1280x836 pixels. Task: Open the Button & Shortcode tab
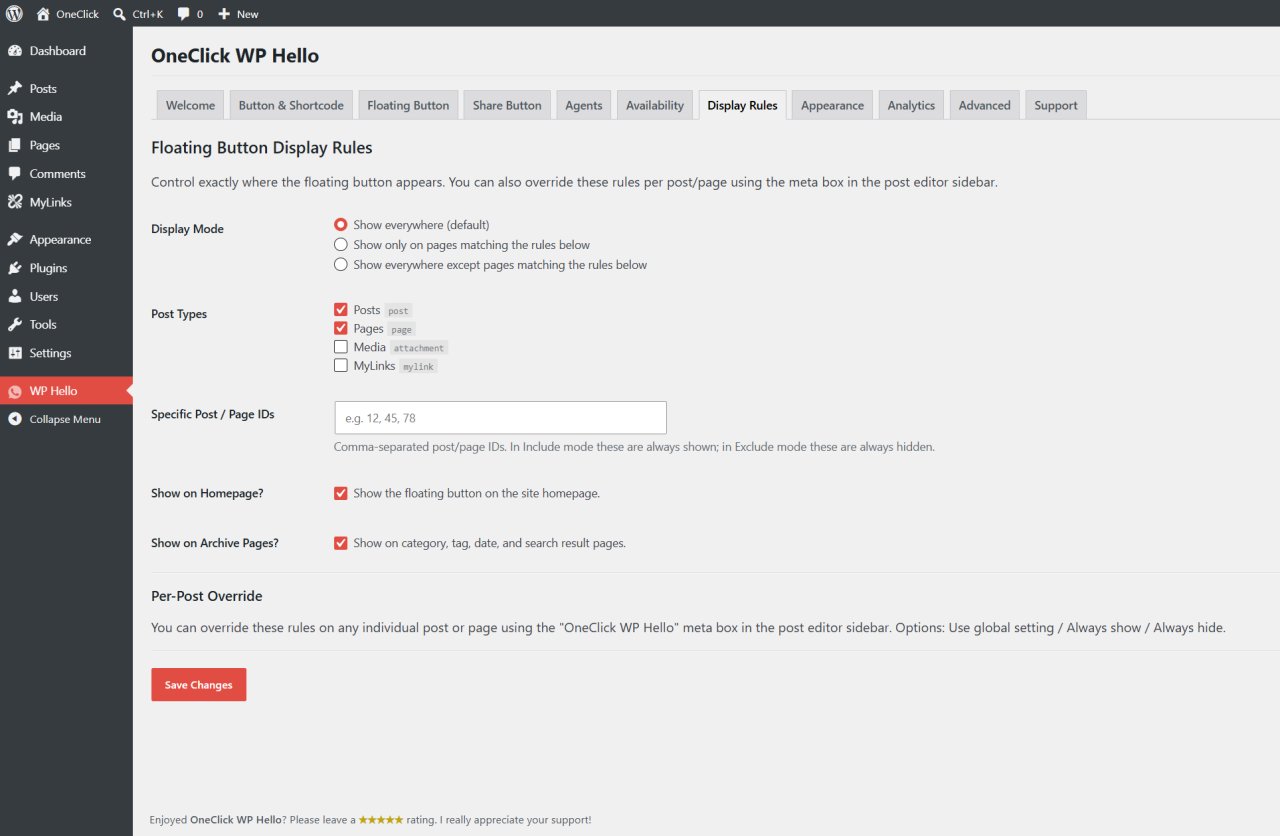[x=291, y=105]
